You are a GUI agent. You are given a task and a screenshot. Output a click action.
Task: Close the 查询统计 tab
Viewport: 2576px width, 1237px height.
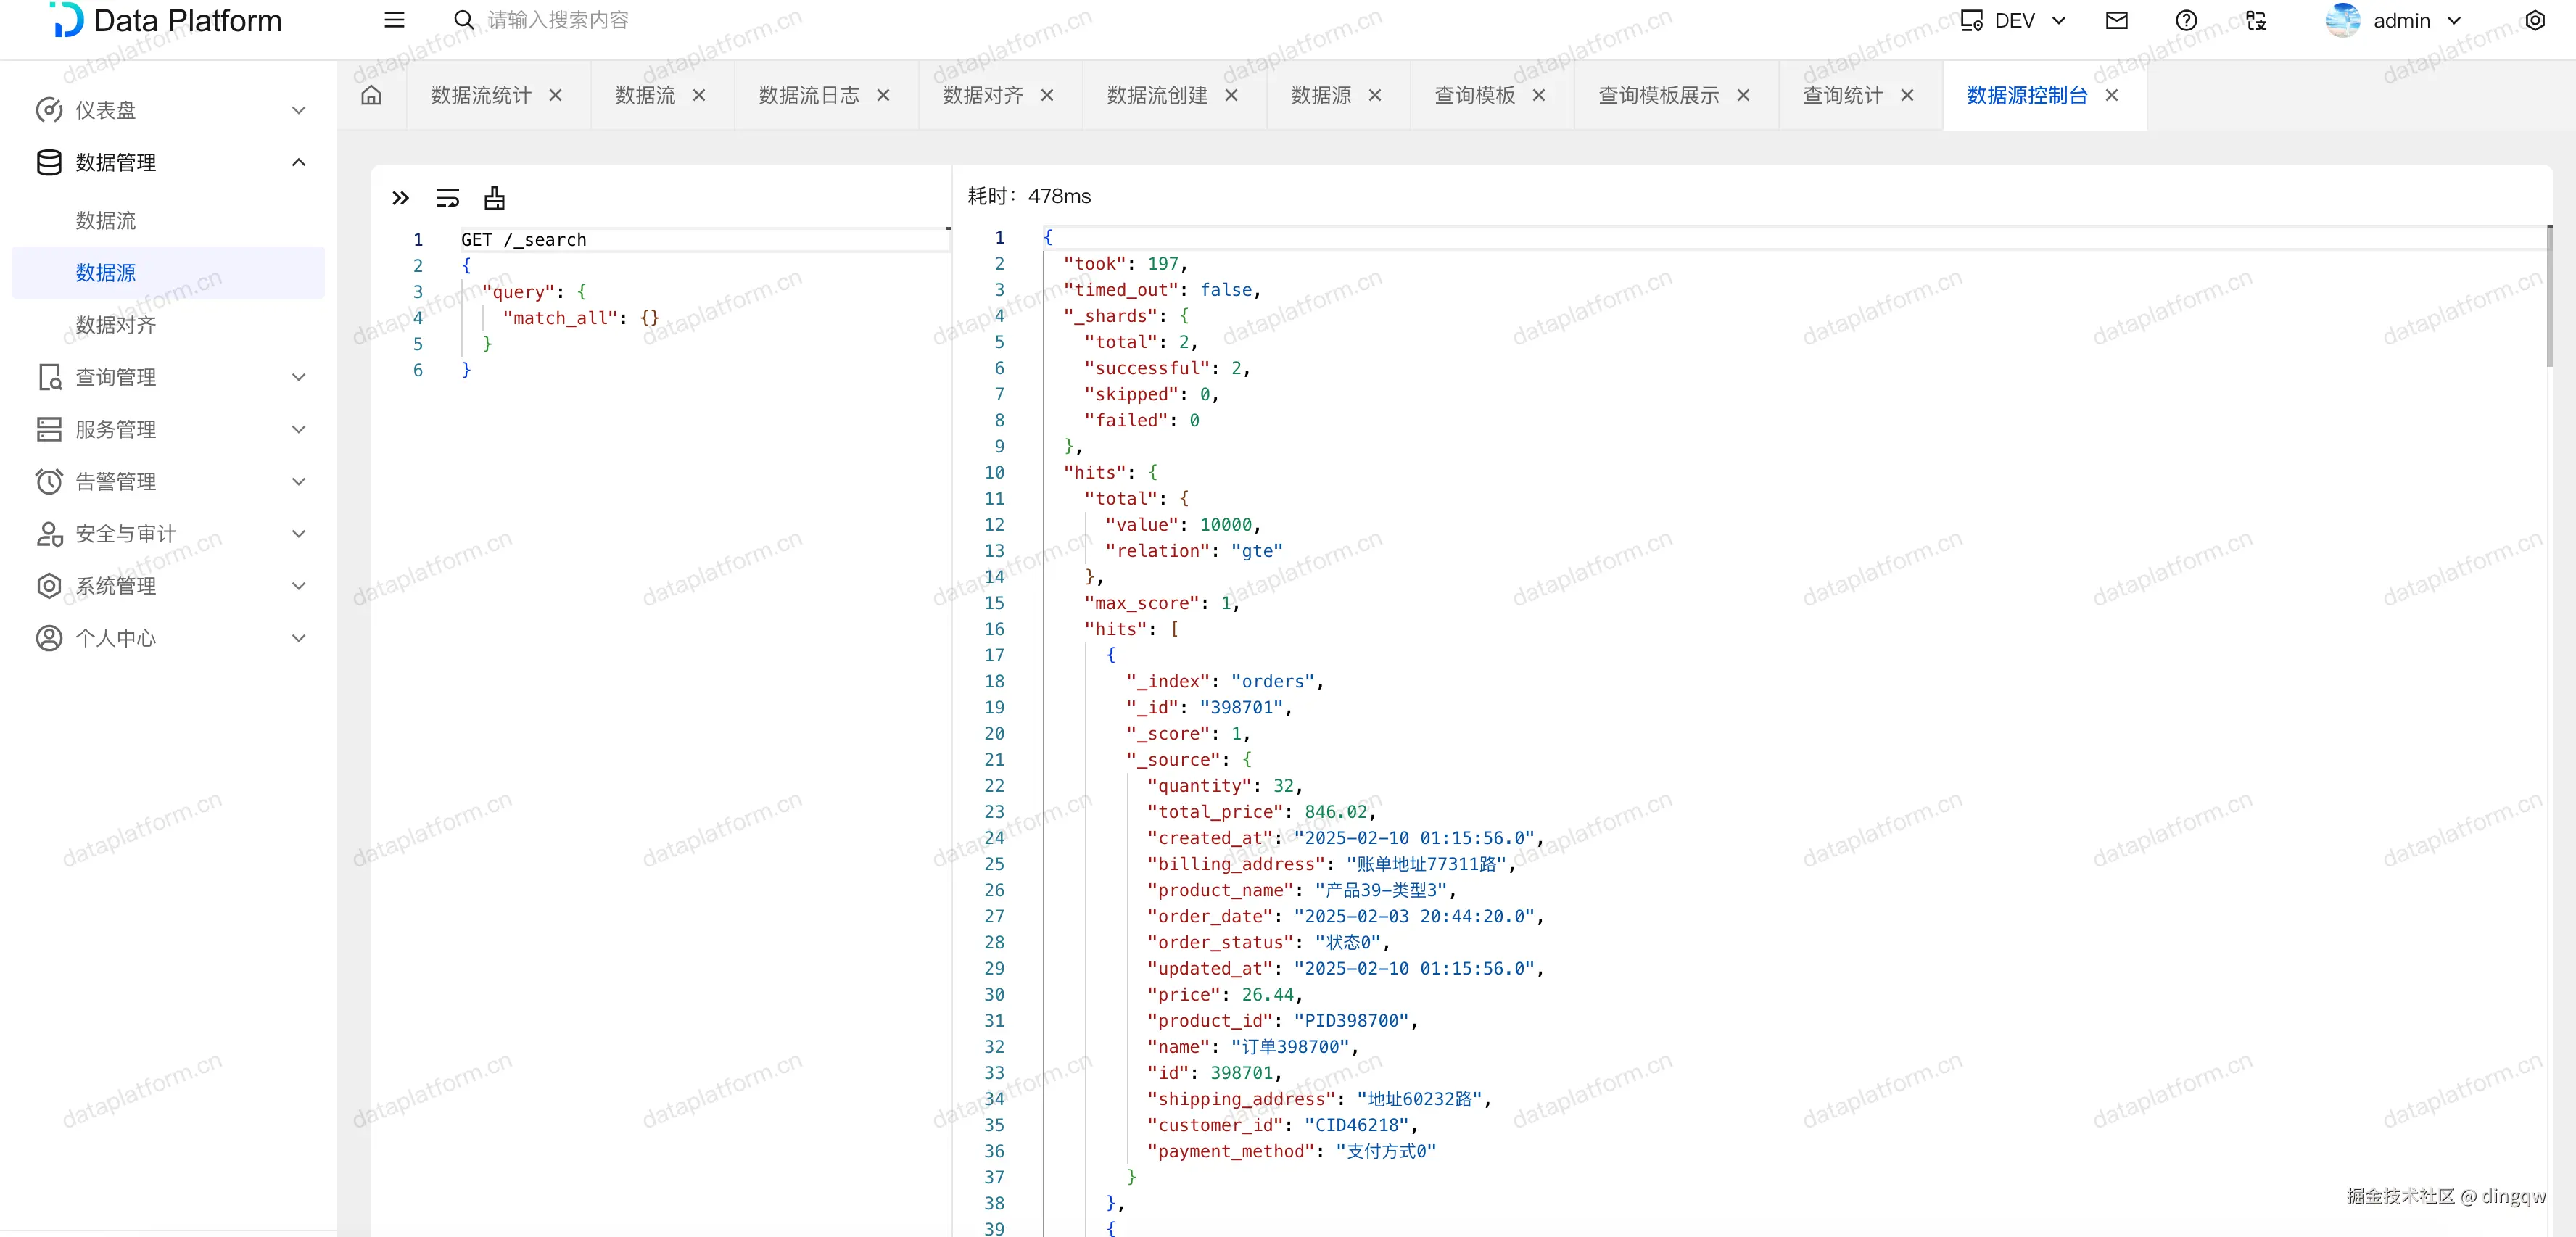click(x=1907, y=95)
